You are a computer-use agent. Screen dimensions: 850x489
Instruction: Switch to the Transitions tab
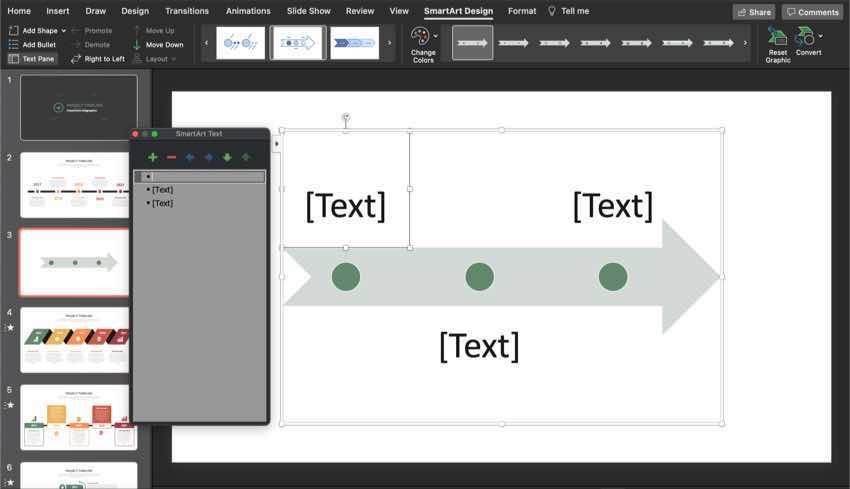(x=187, y=11)
